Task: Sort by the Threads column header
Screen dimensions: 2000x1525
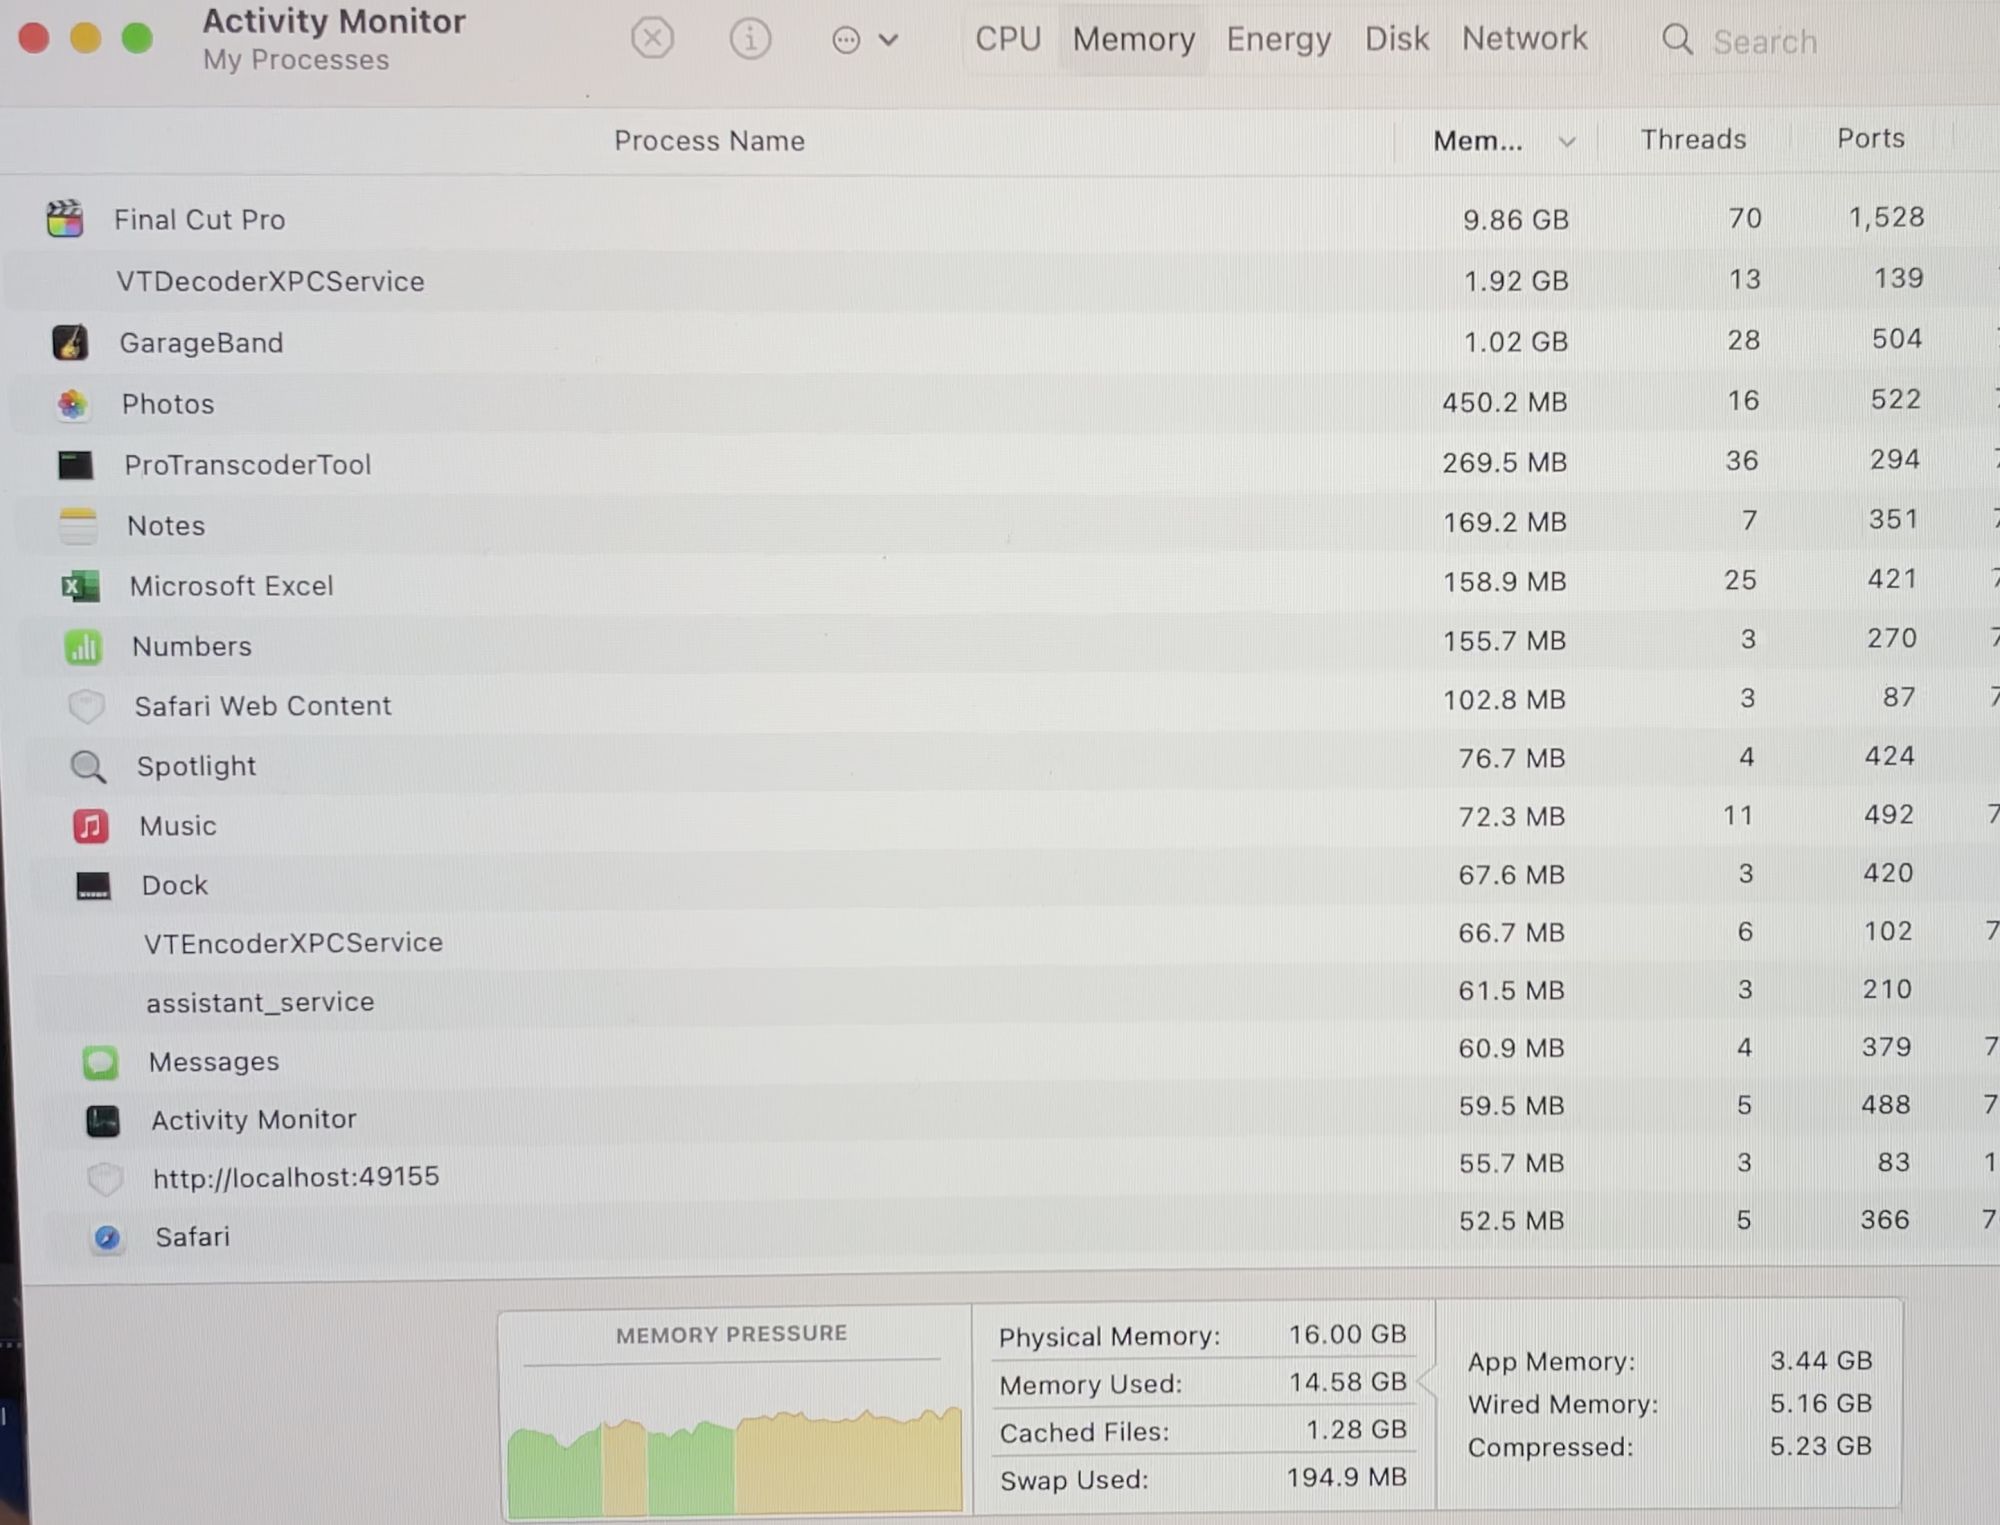Action: (x=1692, y=139)
